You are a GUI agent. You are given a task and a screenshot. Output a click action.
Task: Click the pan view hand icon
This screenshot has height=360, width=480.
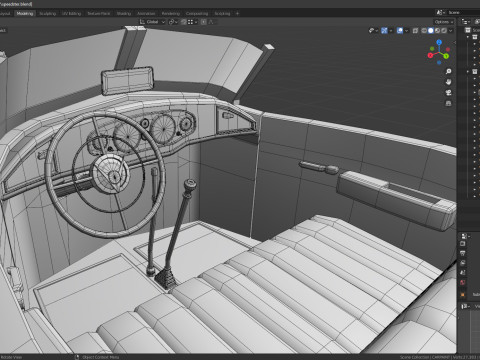click(448, 82)
